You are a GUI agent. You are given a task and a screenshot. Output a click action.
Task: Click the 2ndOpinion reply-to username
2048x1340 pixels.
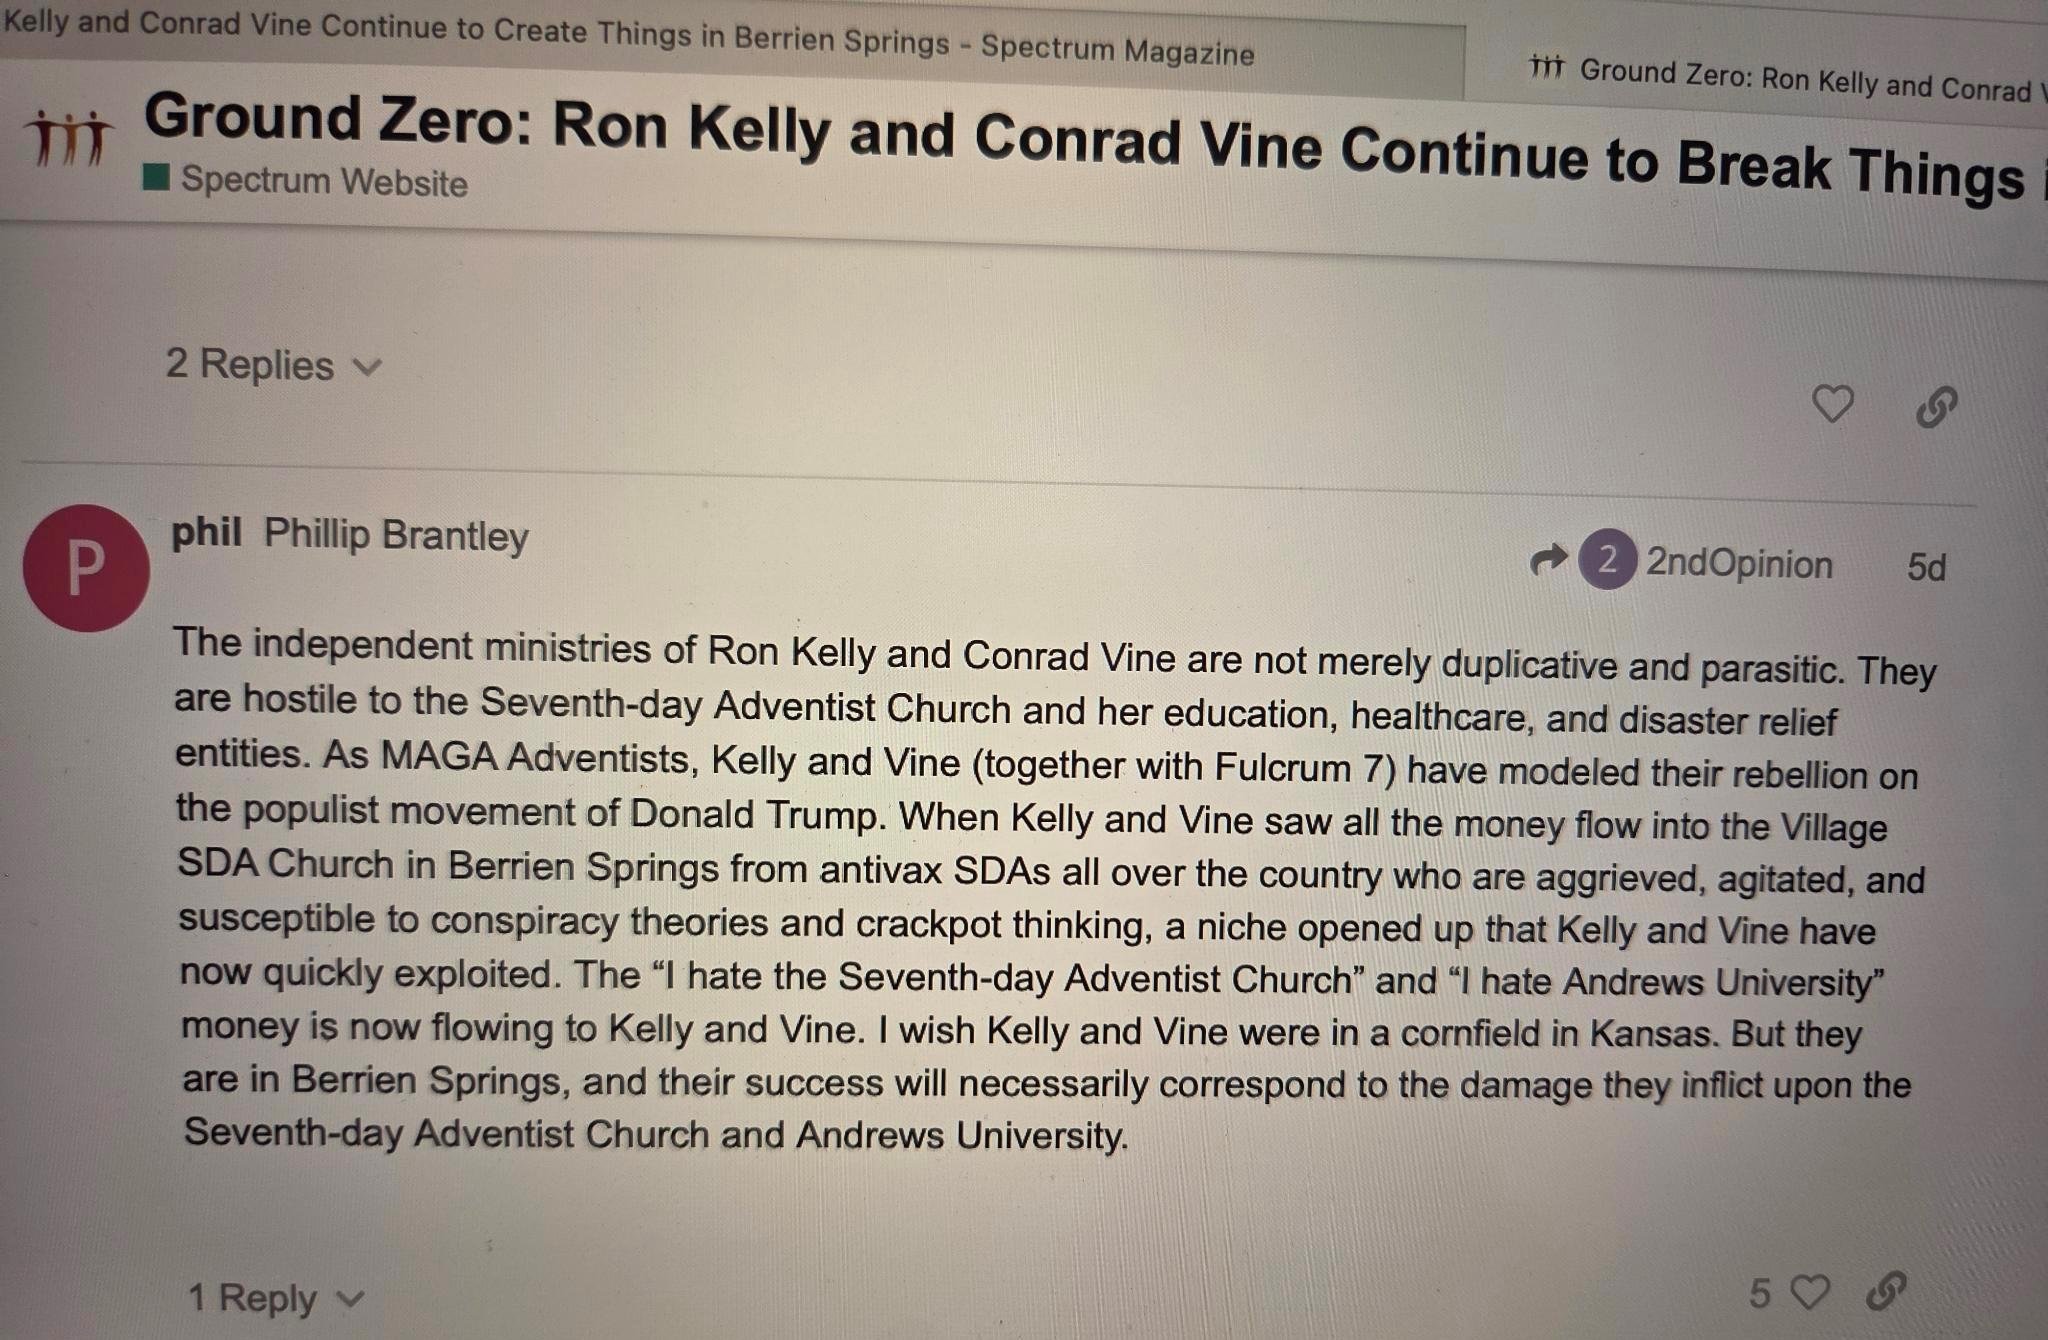coord(1738,564)
